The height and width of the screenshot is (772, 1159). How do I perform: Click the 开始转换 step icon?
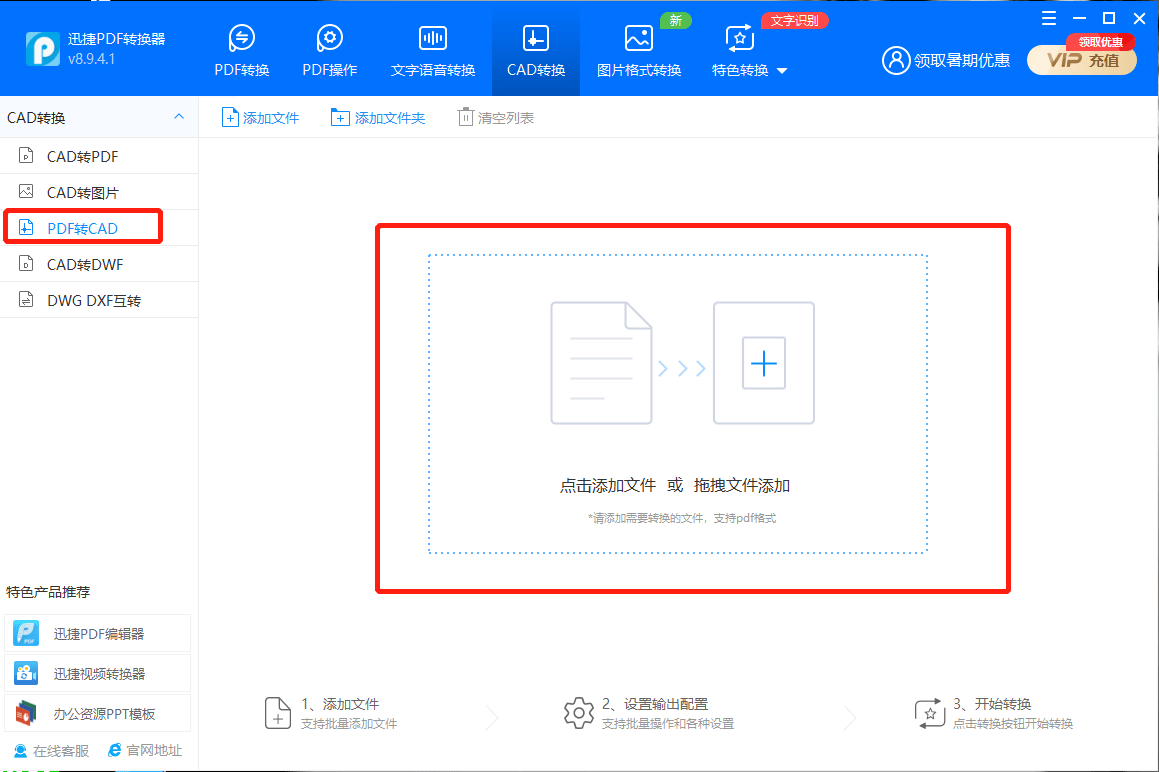[x=929, y=713]
